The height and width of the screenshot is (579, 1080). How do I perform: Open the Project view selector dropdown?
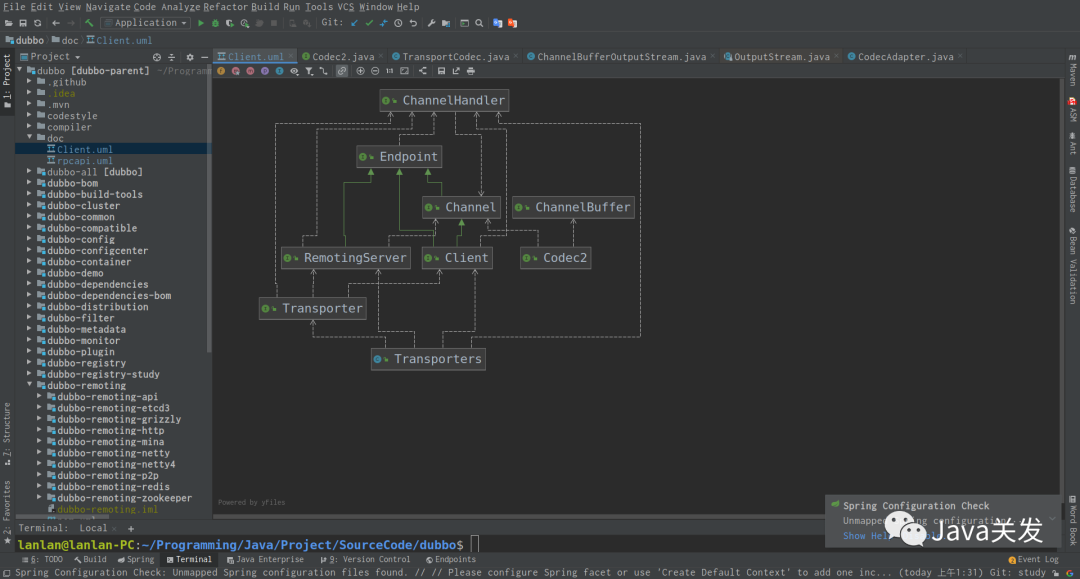[50, 56]
